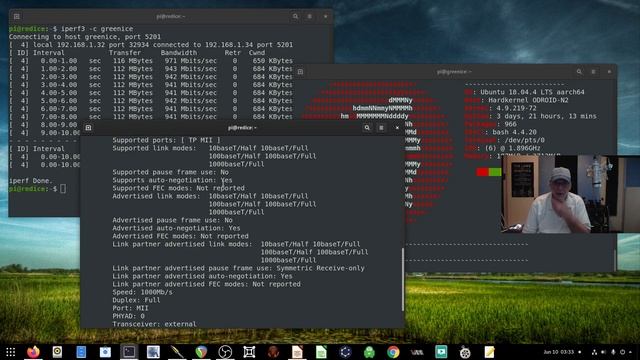The width and height of the screenshot is (640, 360).
Task: Click the '971 Mbits/sec' bandwidth value
Action: click(191, 60)
